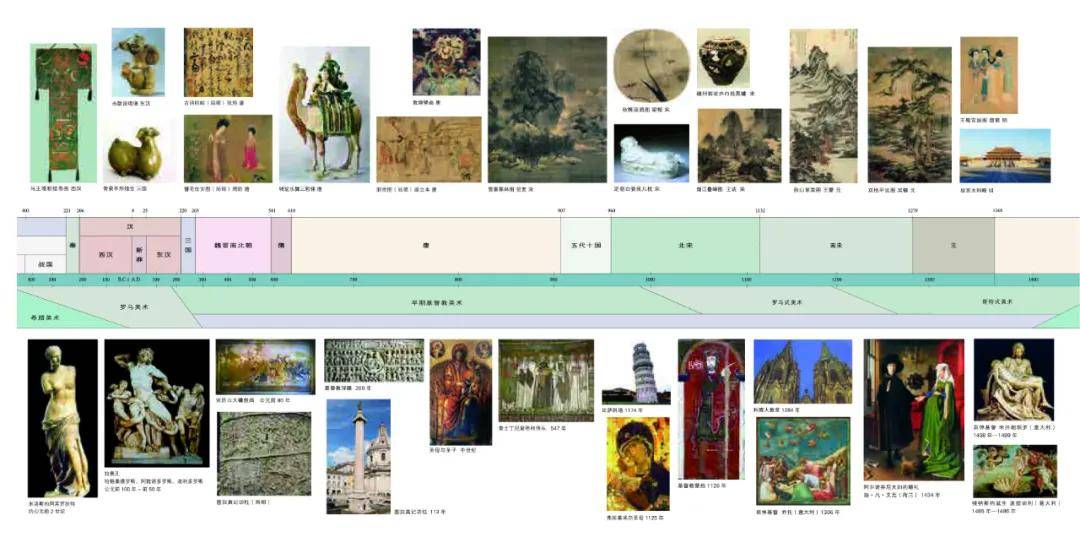
Task: Select the Tang tri-color camel figurine
Action: point(324,114)
